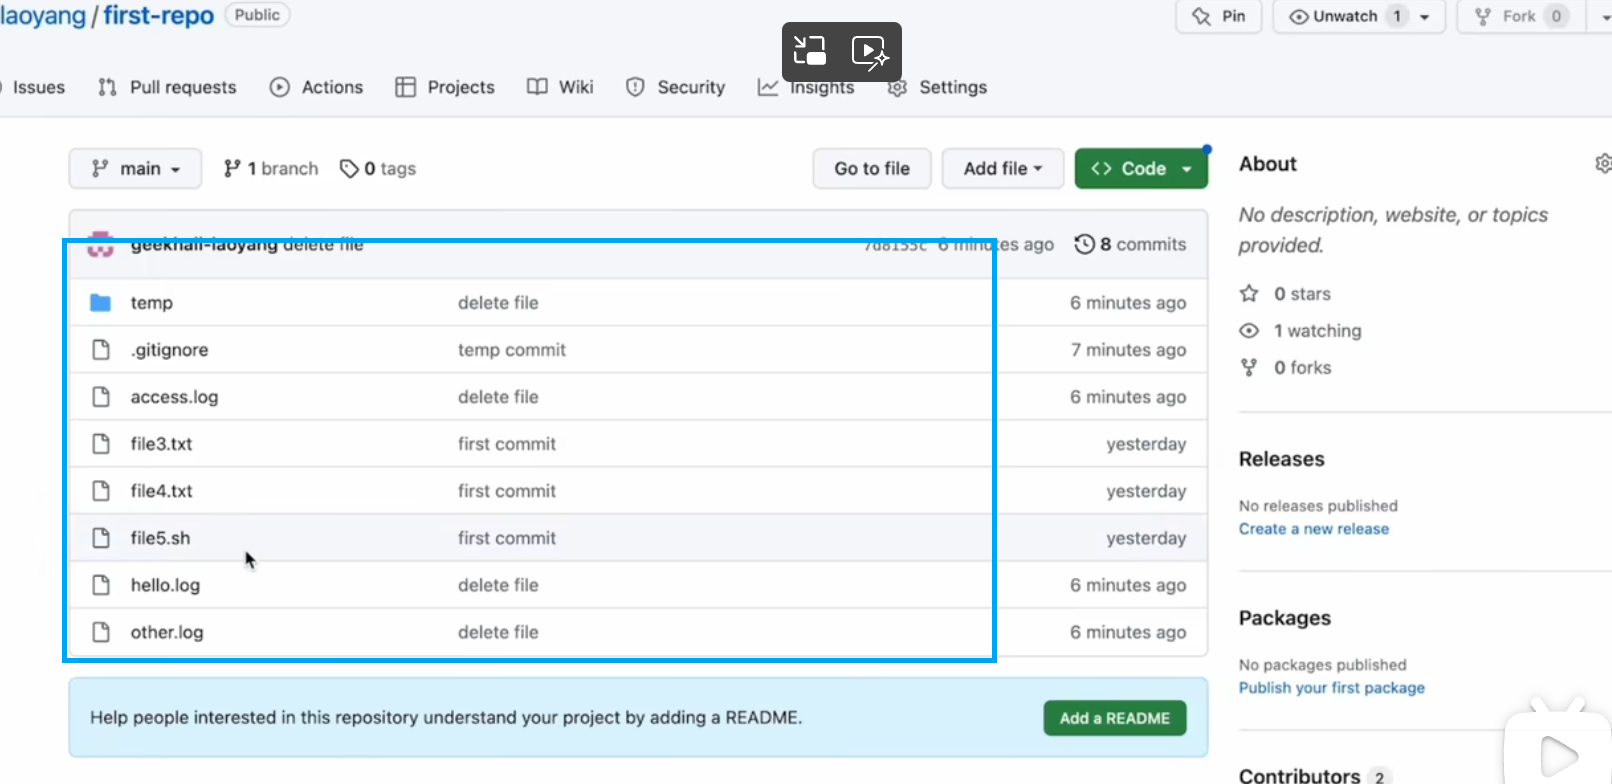Screen dimensions: 1612x784
Task: Click the file icon beside access.log
Action: (100, 396)
